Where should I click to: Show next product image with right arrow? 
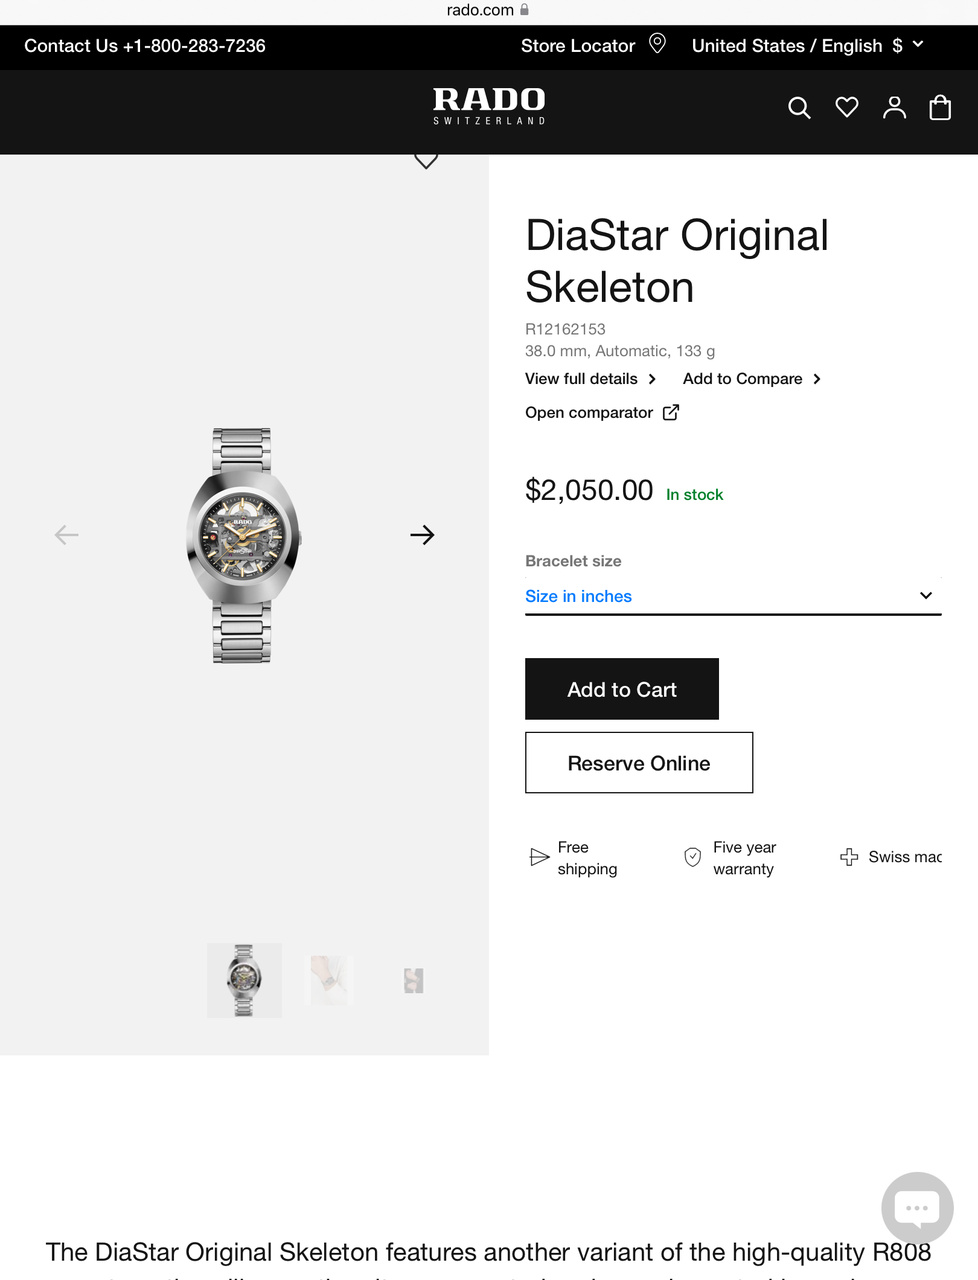coord(422,535)
